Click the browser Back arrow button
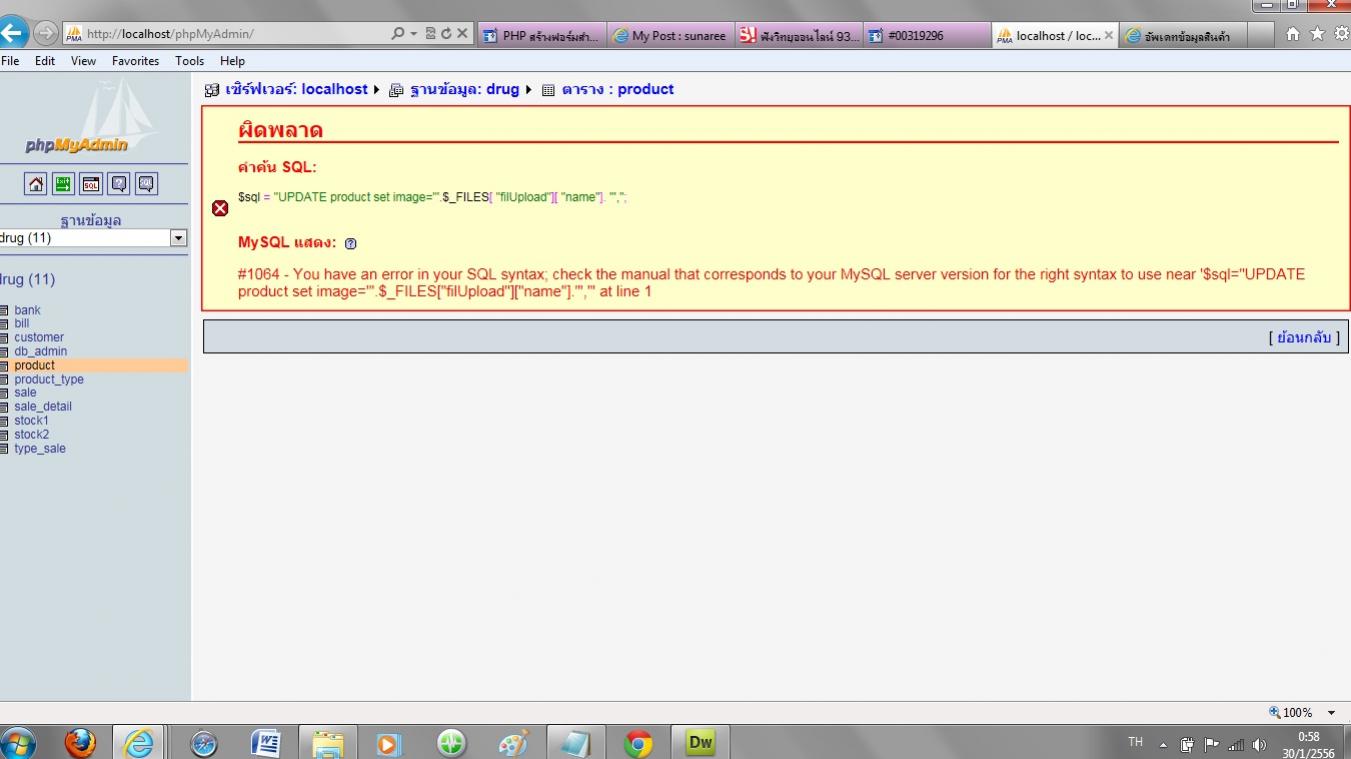This screenshot has width=1351, height=759. coord(13,33)
